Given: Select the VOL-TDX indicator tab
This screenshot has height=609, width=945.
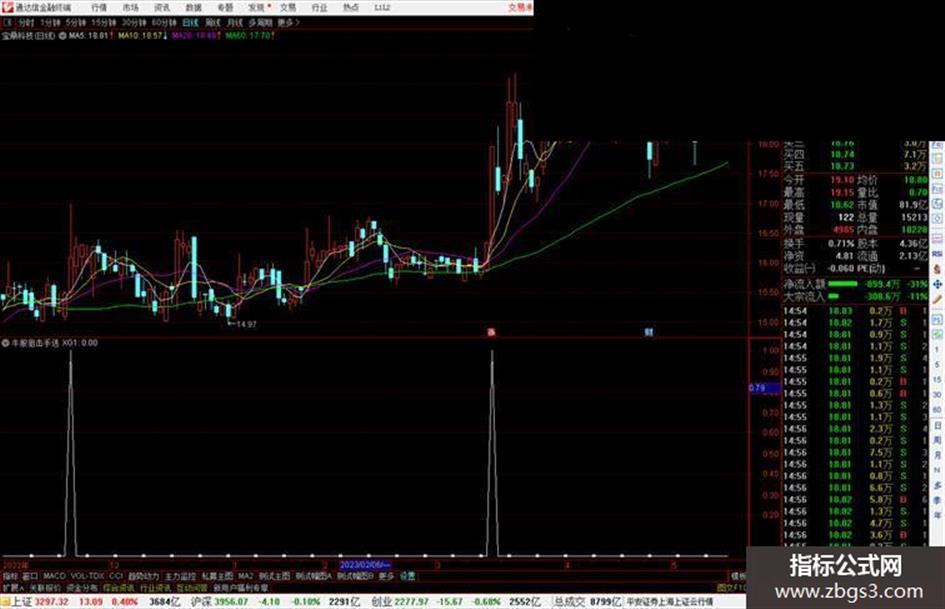Looking at the screenshot, I should [x=88, y=576].
